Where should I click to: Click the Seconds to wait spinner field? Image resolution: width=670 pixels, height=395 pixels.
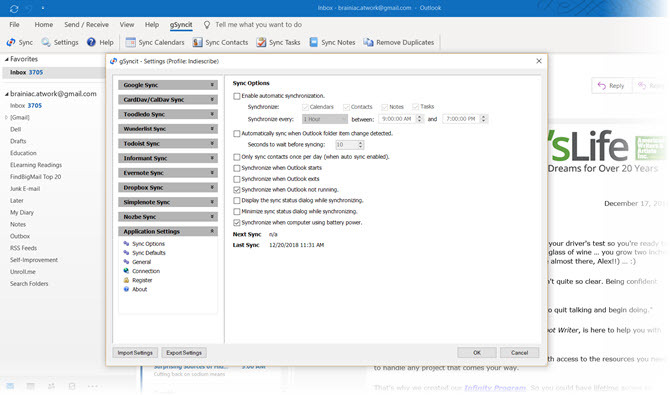point(350,145)
